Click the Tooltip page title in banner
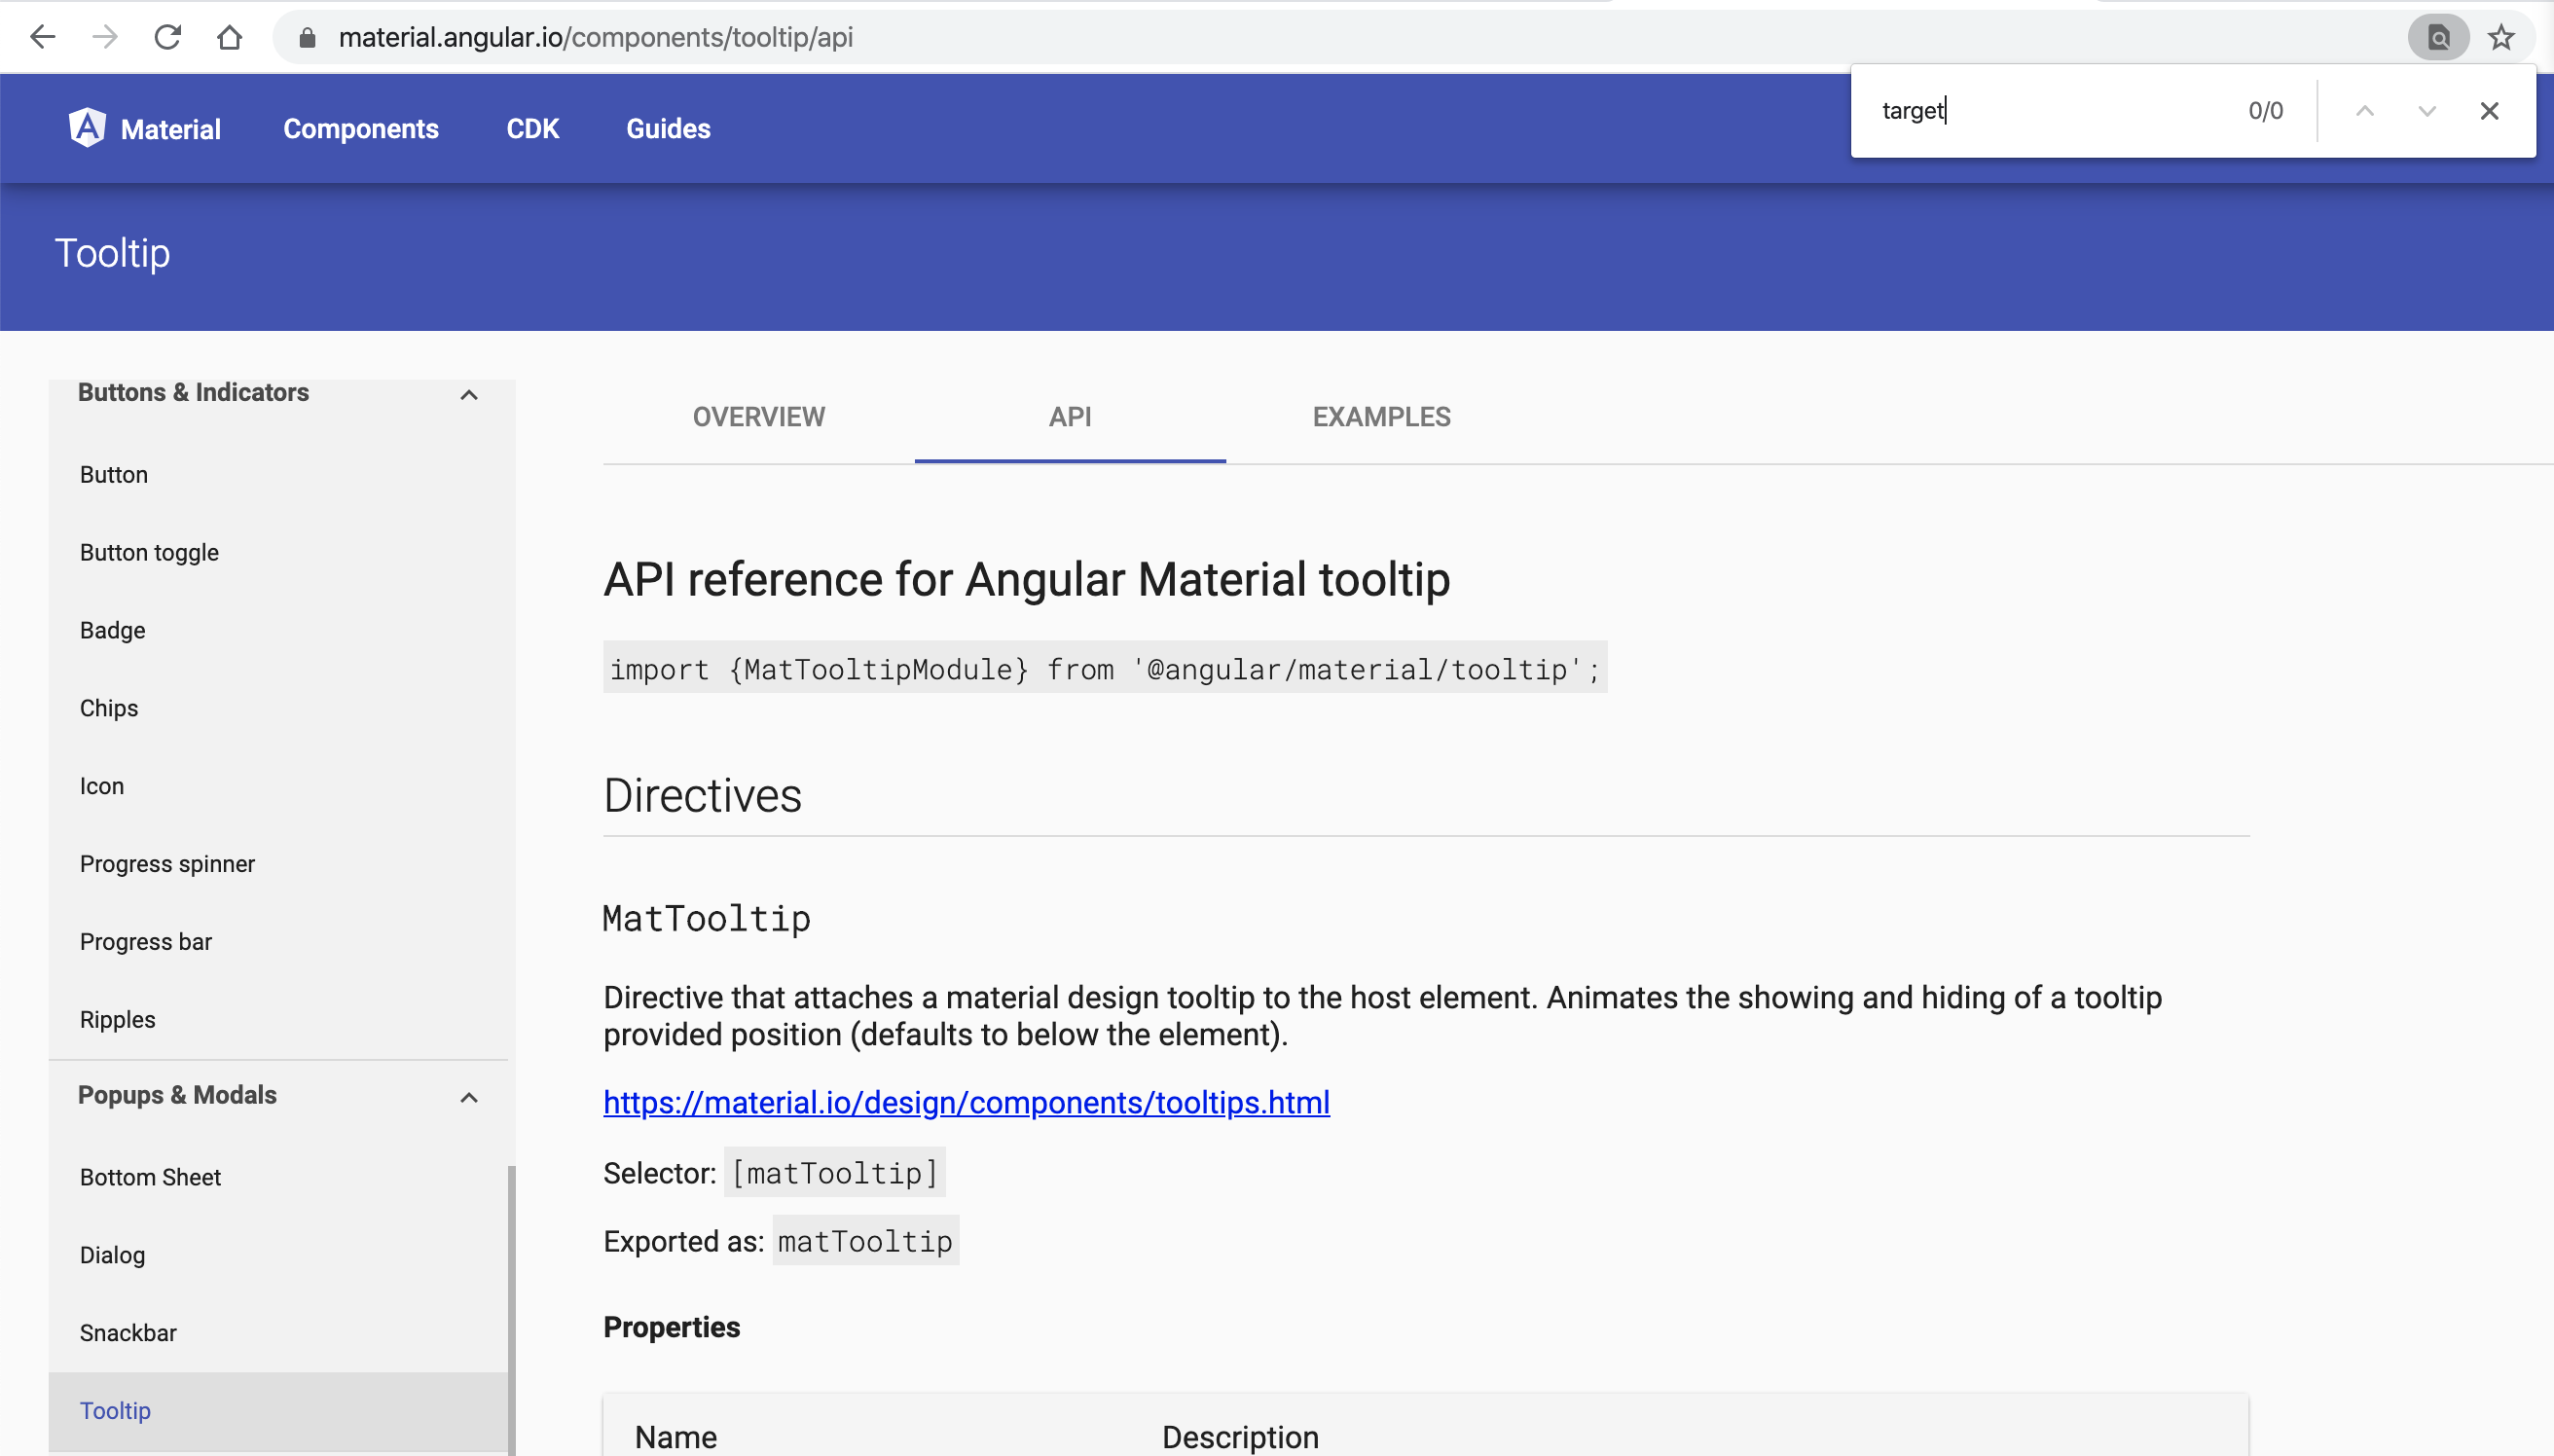The height and width of the screenshot is (1456, 2554). pos(112,254)
